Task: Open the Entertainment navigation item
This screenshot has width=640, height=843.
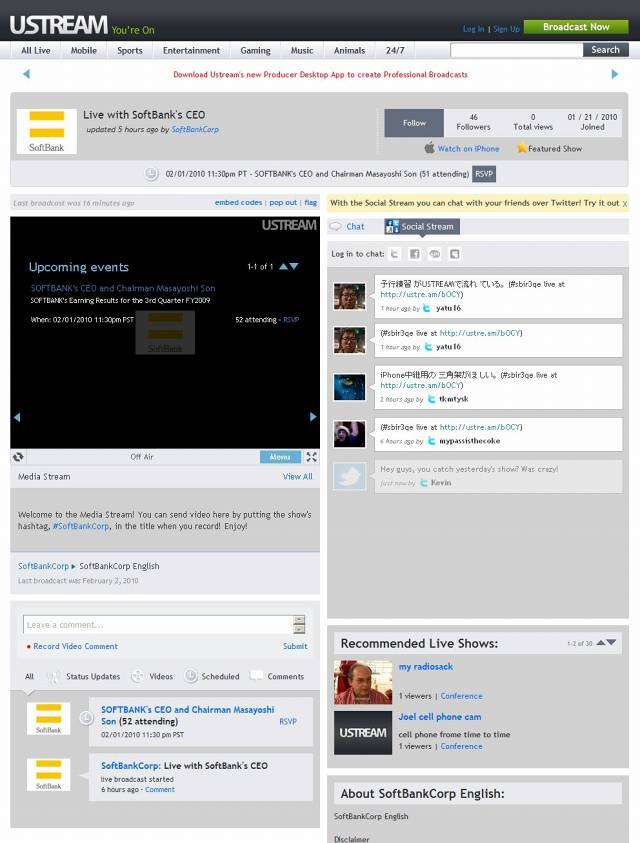Action: (191, 50)
